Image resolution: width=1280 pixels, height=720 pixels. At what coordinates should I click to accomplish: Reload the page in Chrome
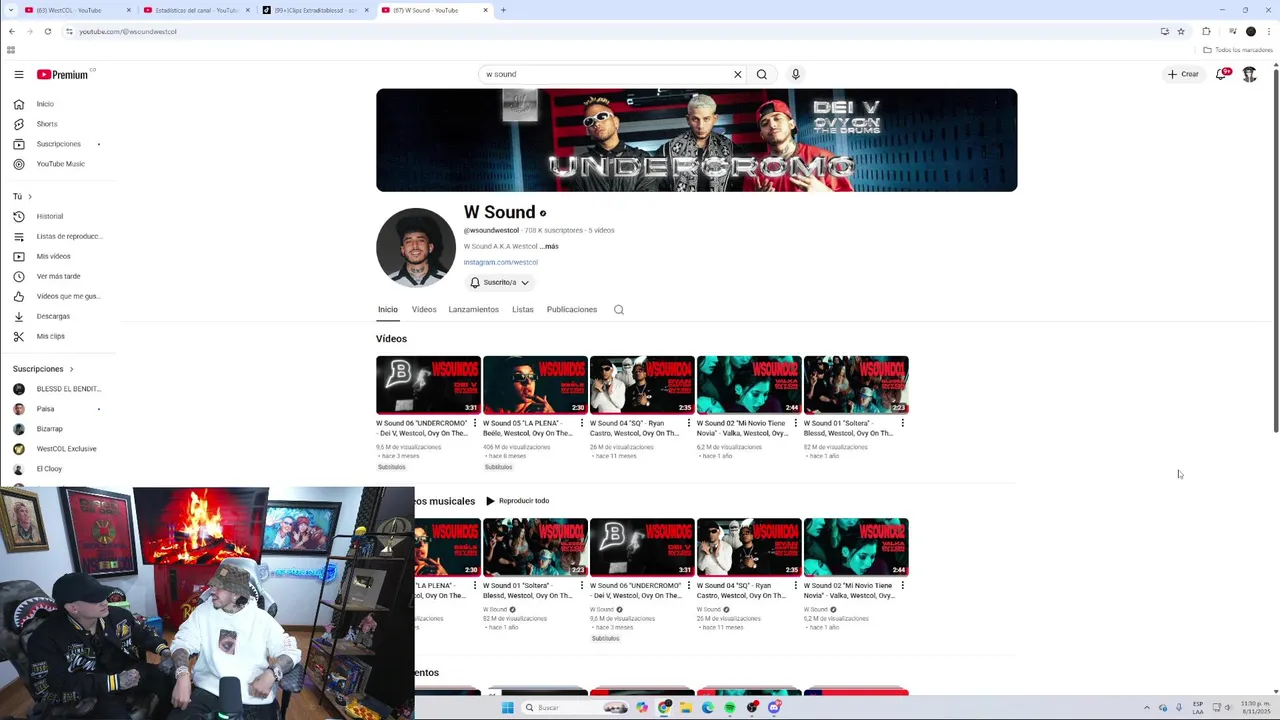click(x=47, y=31)
